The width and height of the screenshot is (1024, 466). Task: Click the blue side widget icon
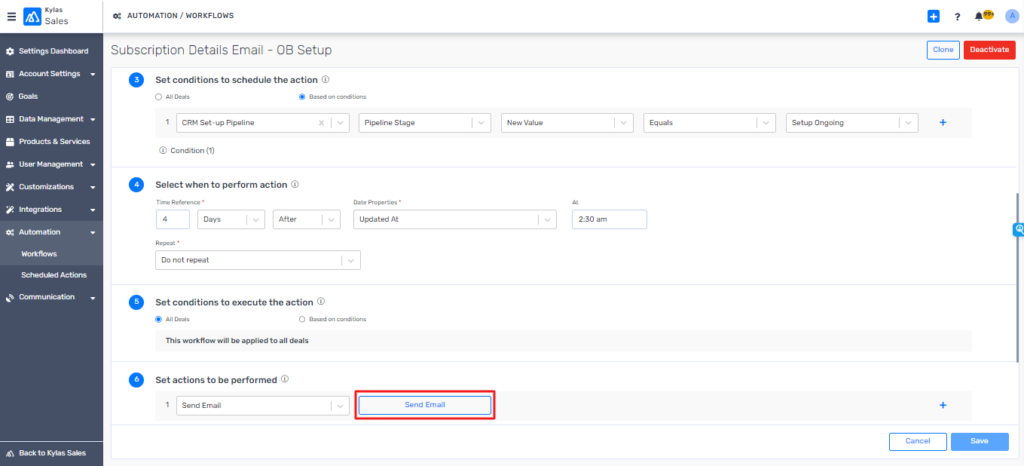[1018, 229]
